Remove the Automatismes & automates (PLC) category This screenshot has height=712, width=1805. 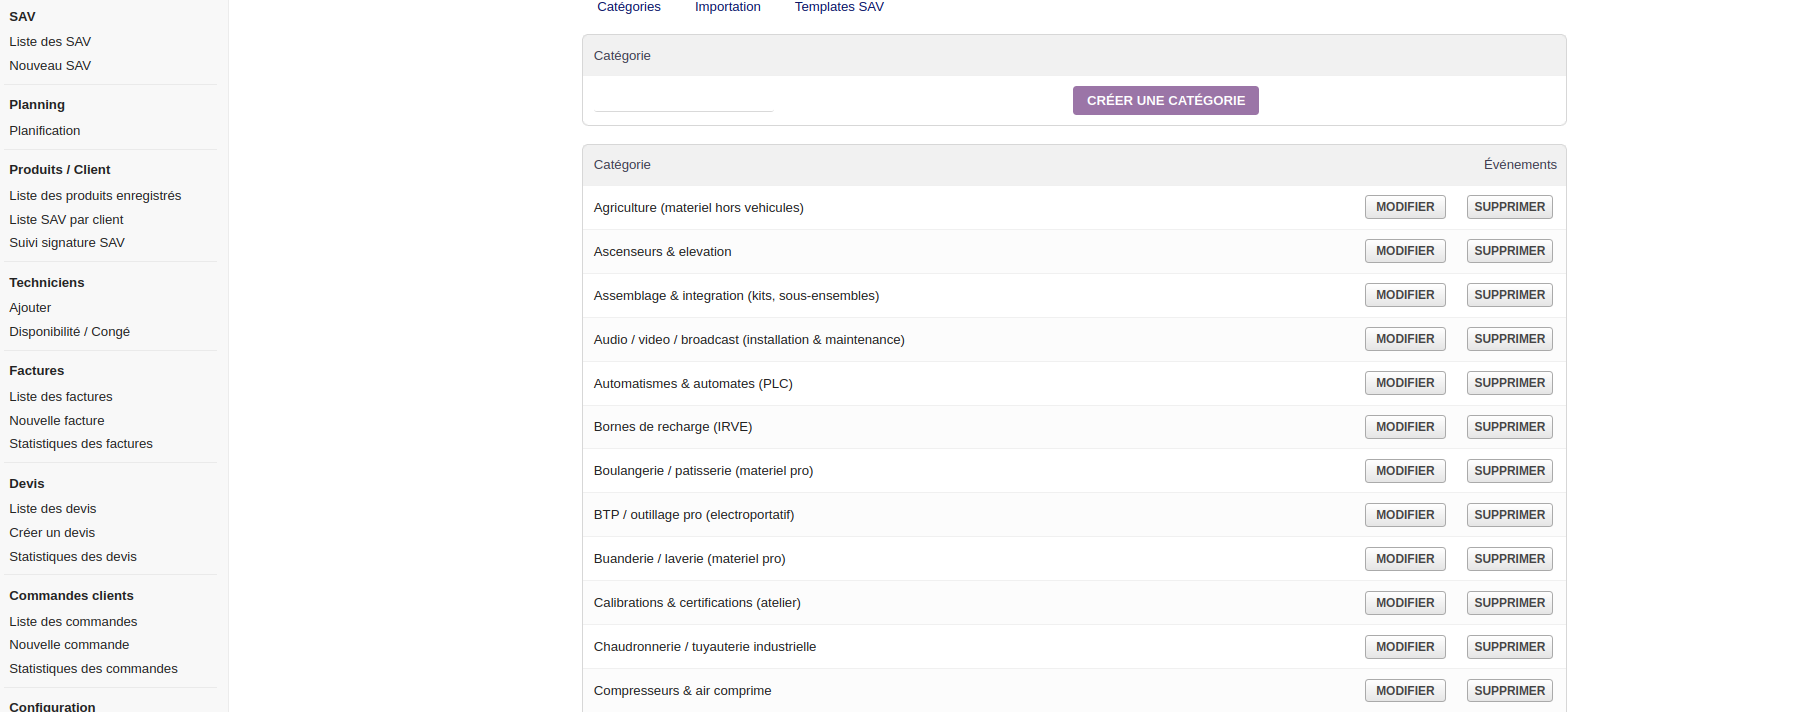(1509, 383)
